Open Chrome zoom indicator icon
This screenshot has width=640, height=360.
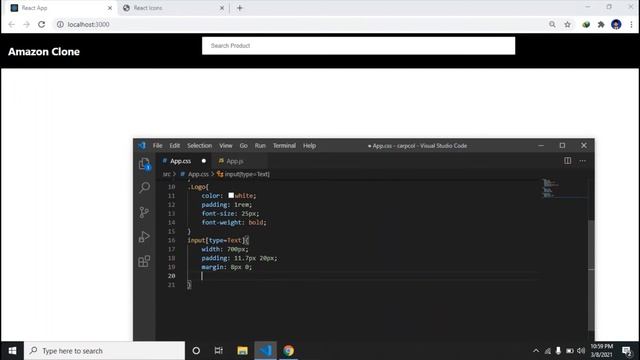coord(552,24)
